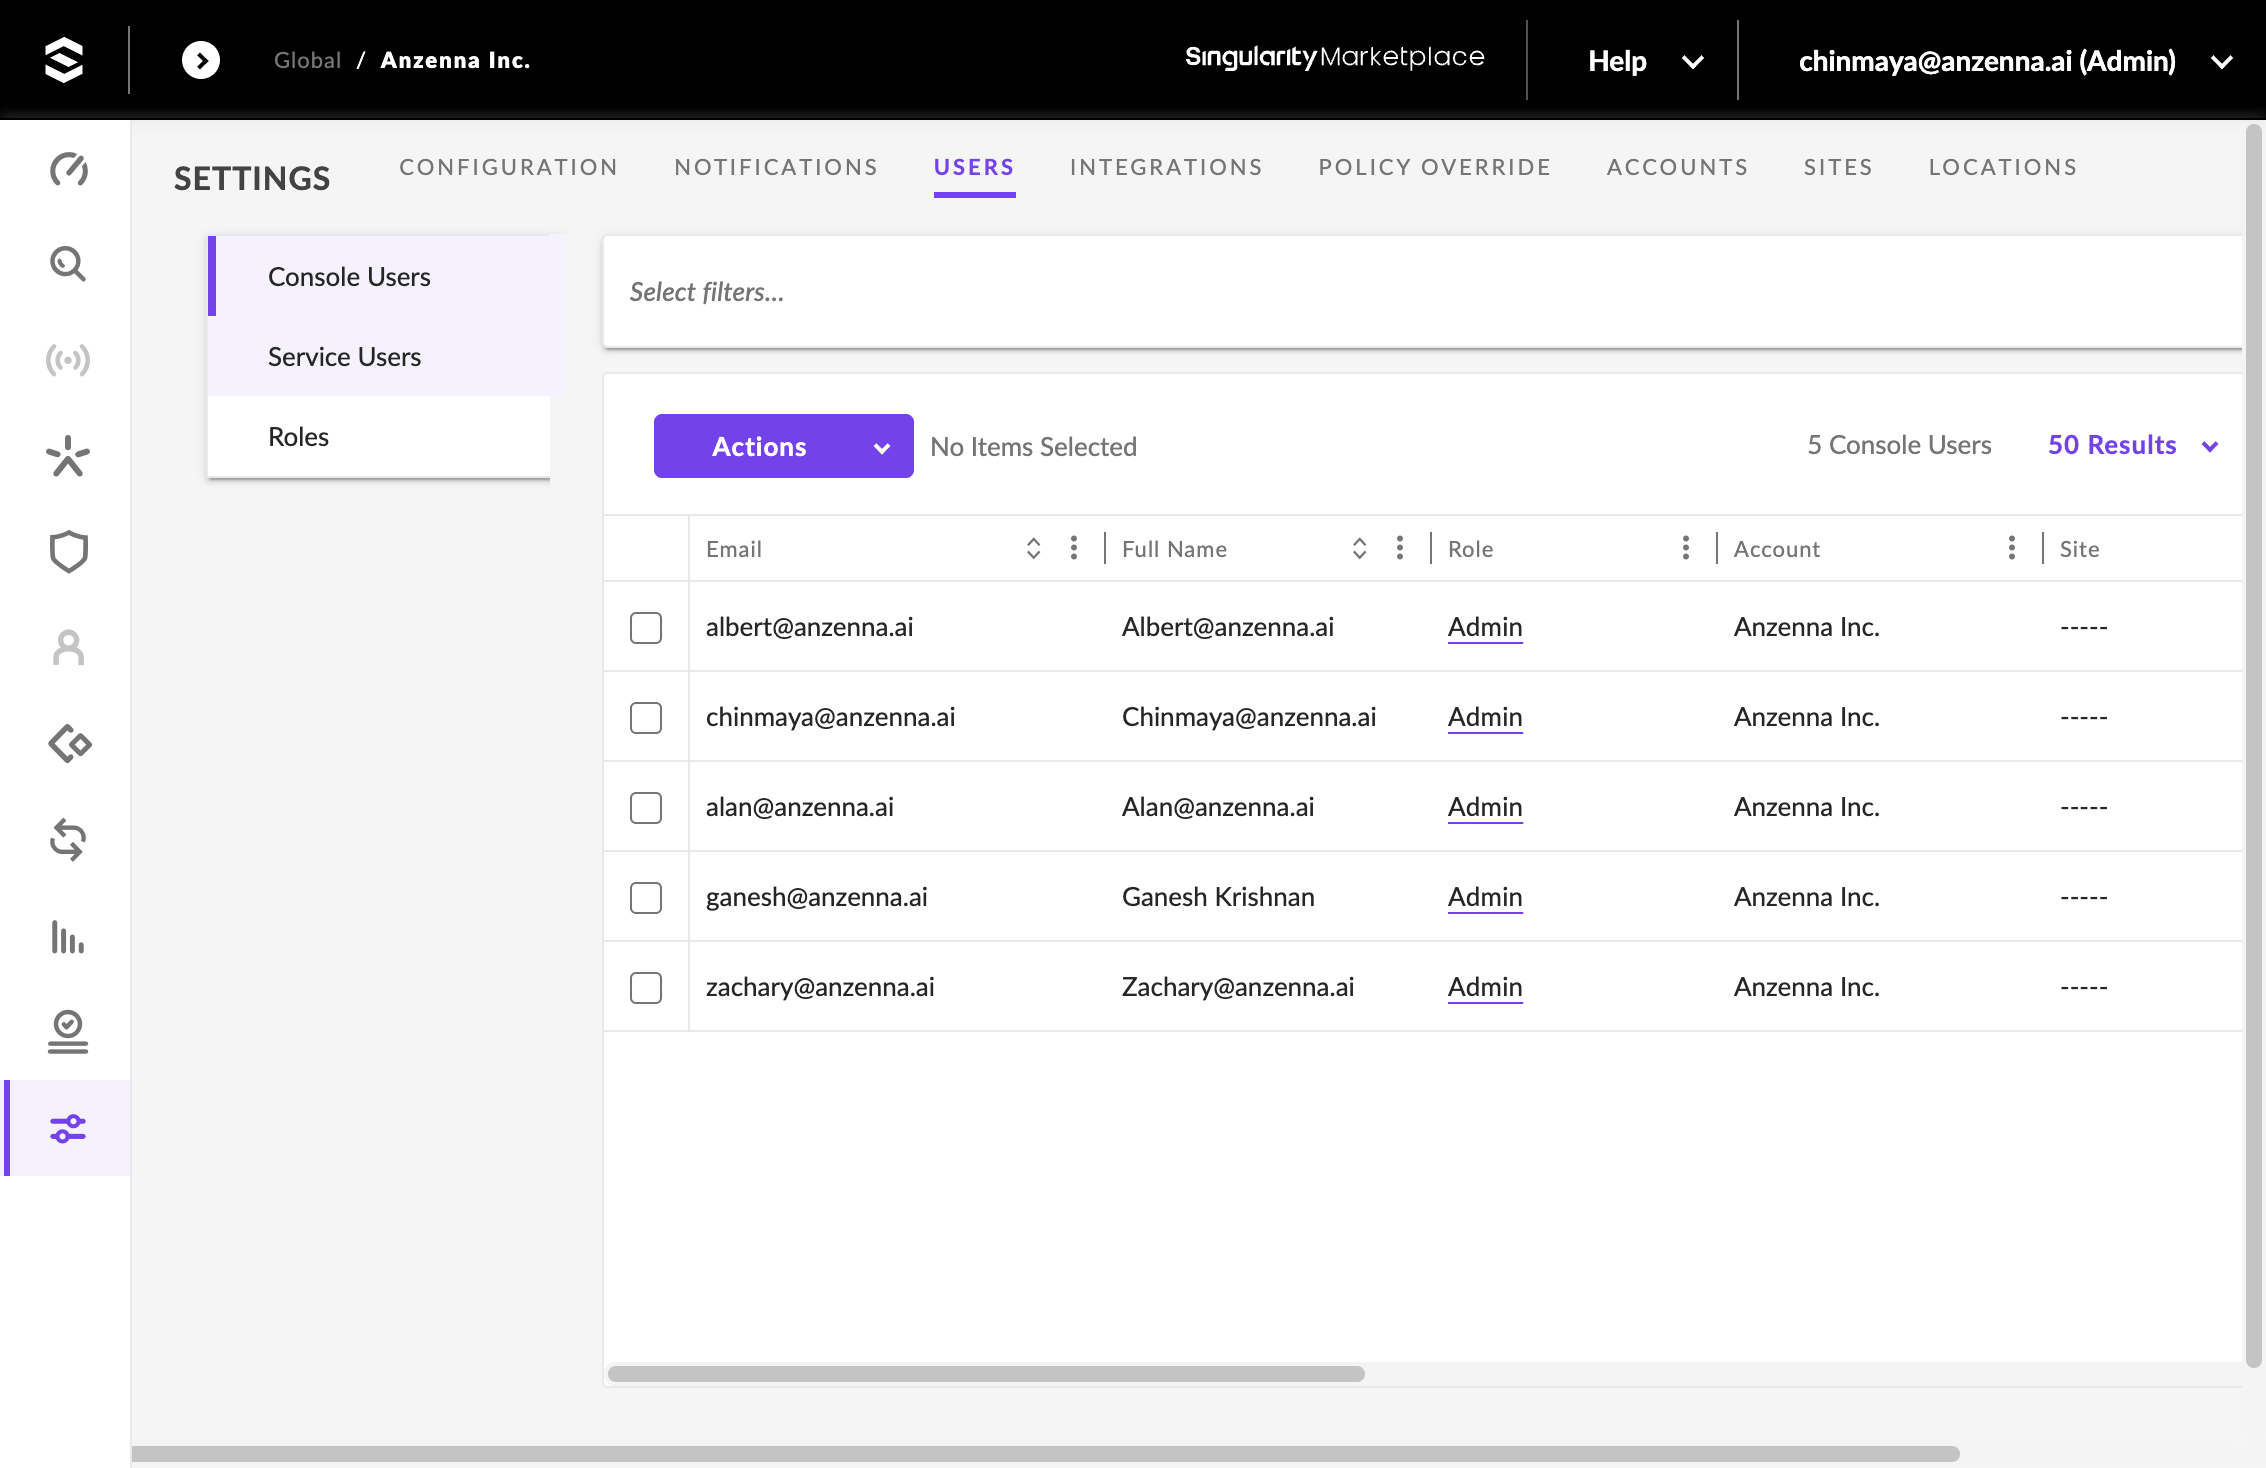Screen dimensions: 2266x1468
Task: Open the Dashboard gauge icon in sidebar
Action: [x=68, y=169]
